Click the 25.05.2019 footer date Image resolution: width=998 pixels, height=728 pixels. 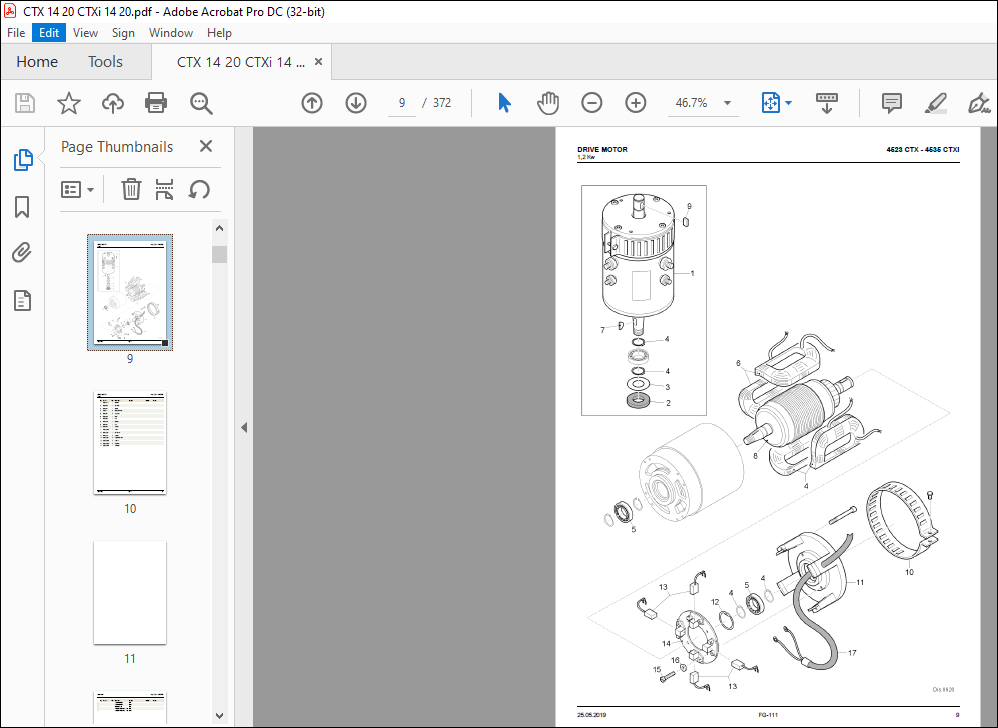pos(591,715)
